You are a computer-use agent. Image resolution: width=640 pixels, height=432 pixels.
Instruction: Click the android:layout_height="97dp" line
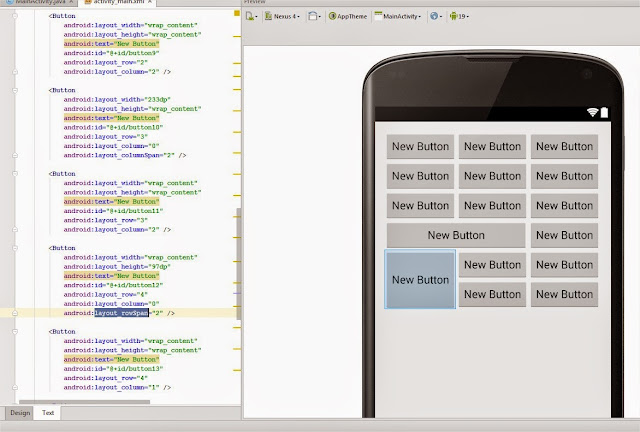tap(117, 267)
